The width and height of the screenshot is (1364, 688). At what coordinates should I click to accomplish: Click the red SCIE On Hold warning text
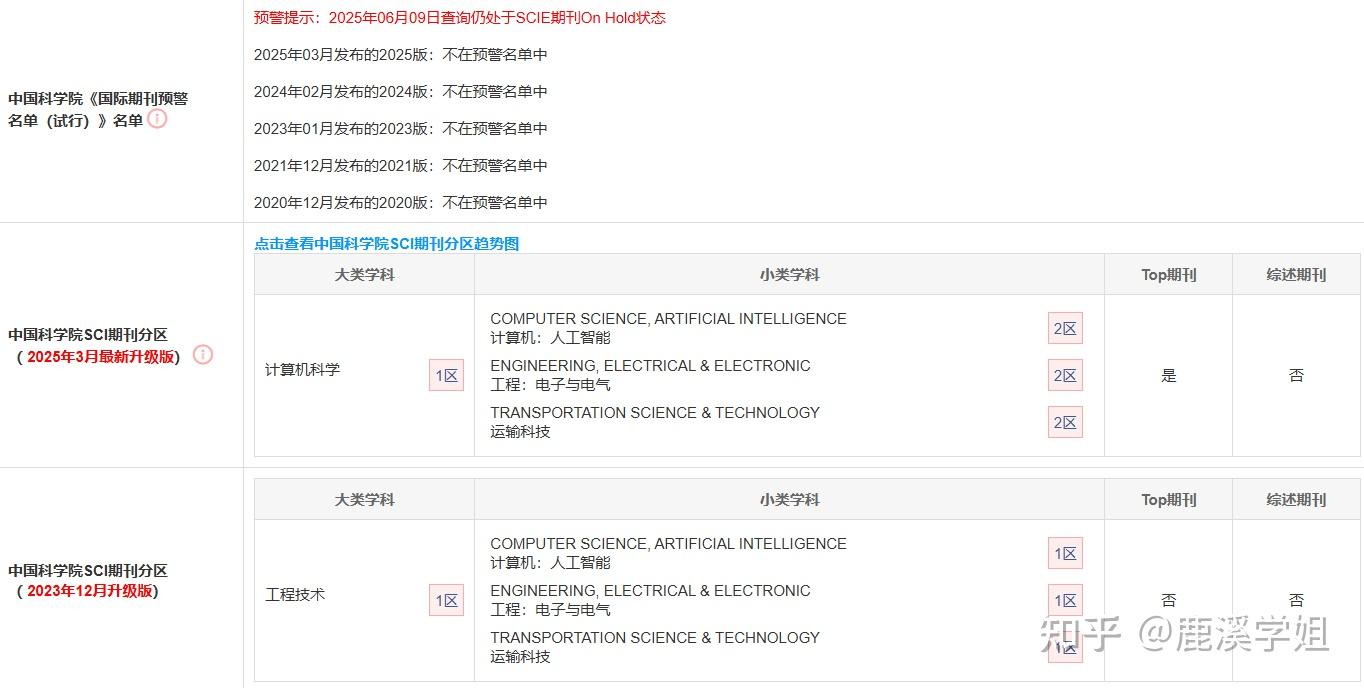(458, 17)
